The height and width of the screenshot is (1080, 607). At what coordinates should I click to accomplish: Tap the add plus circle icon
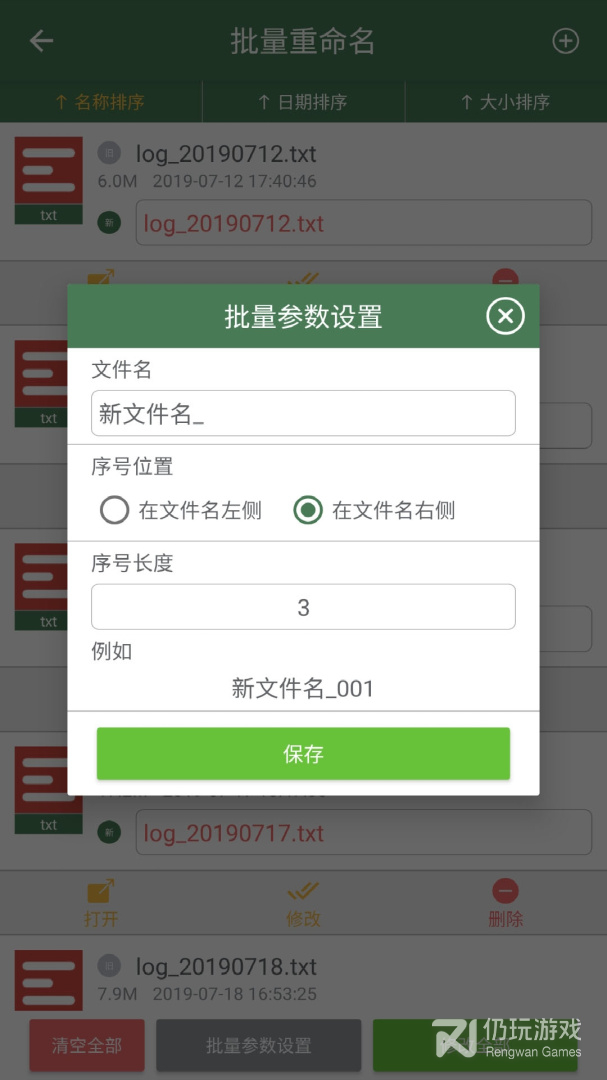pyautogui.click(x=565, y=41)
